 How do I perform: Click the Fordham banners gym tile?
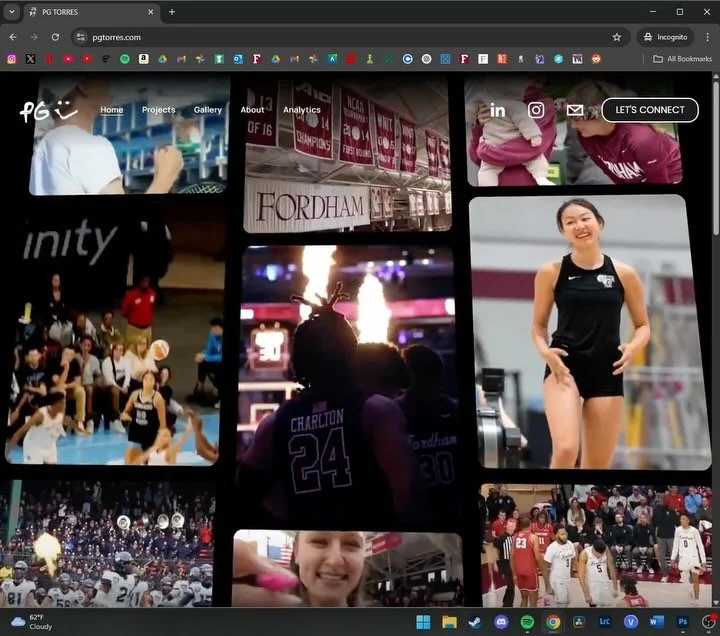click(x=347, y=154)
